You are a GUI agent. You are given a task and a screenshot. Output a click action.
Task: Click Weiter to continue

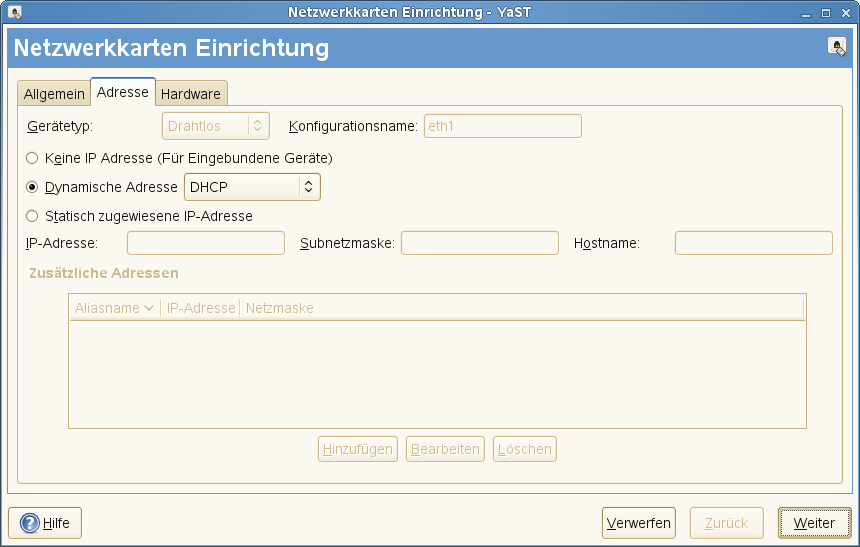click(814, 523)
